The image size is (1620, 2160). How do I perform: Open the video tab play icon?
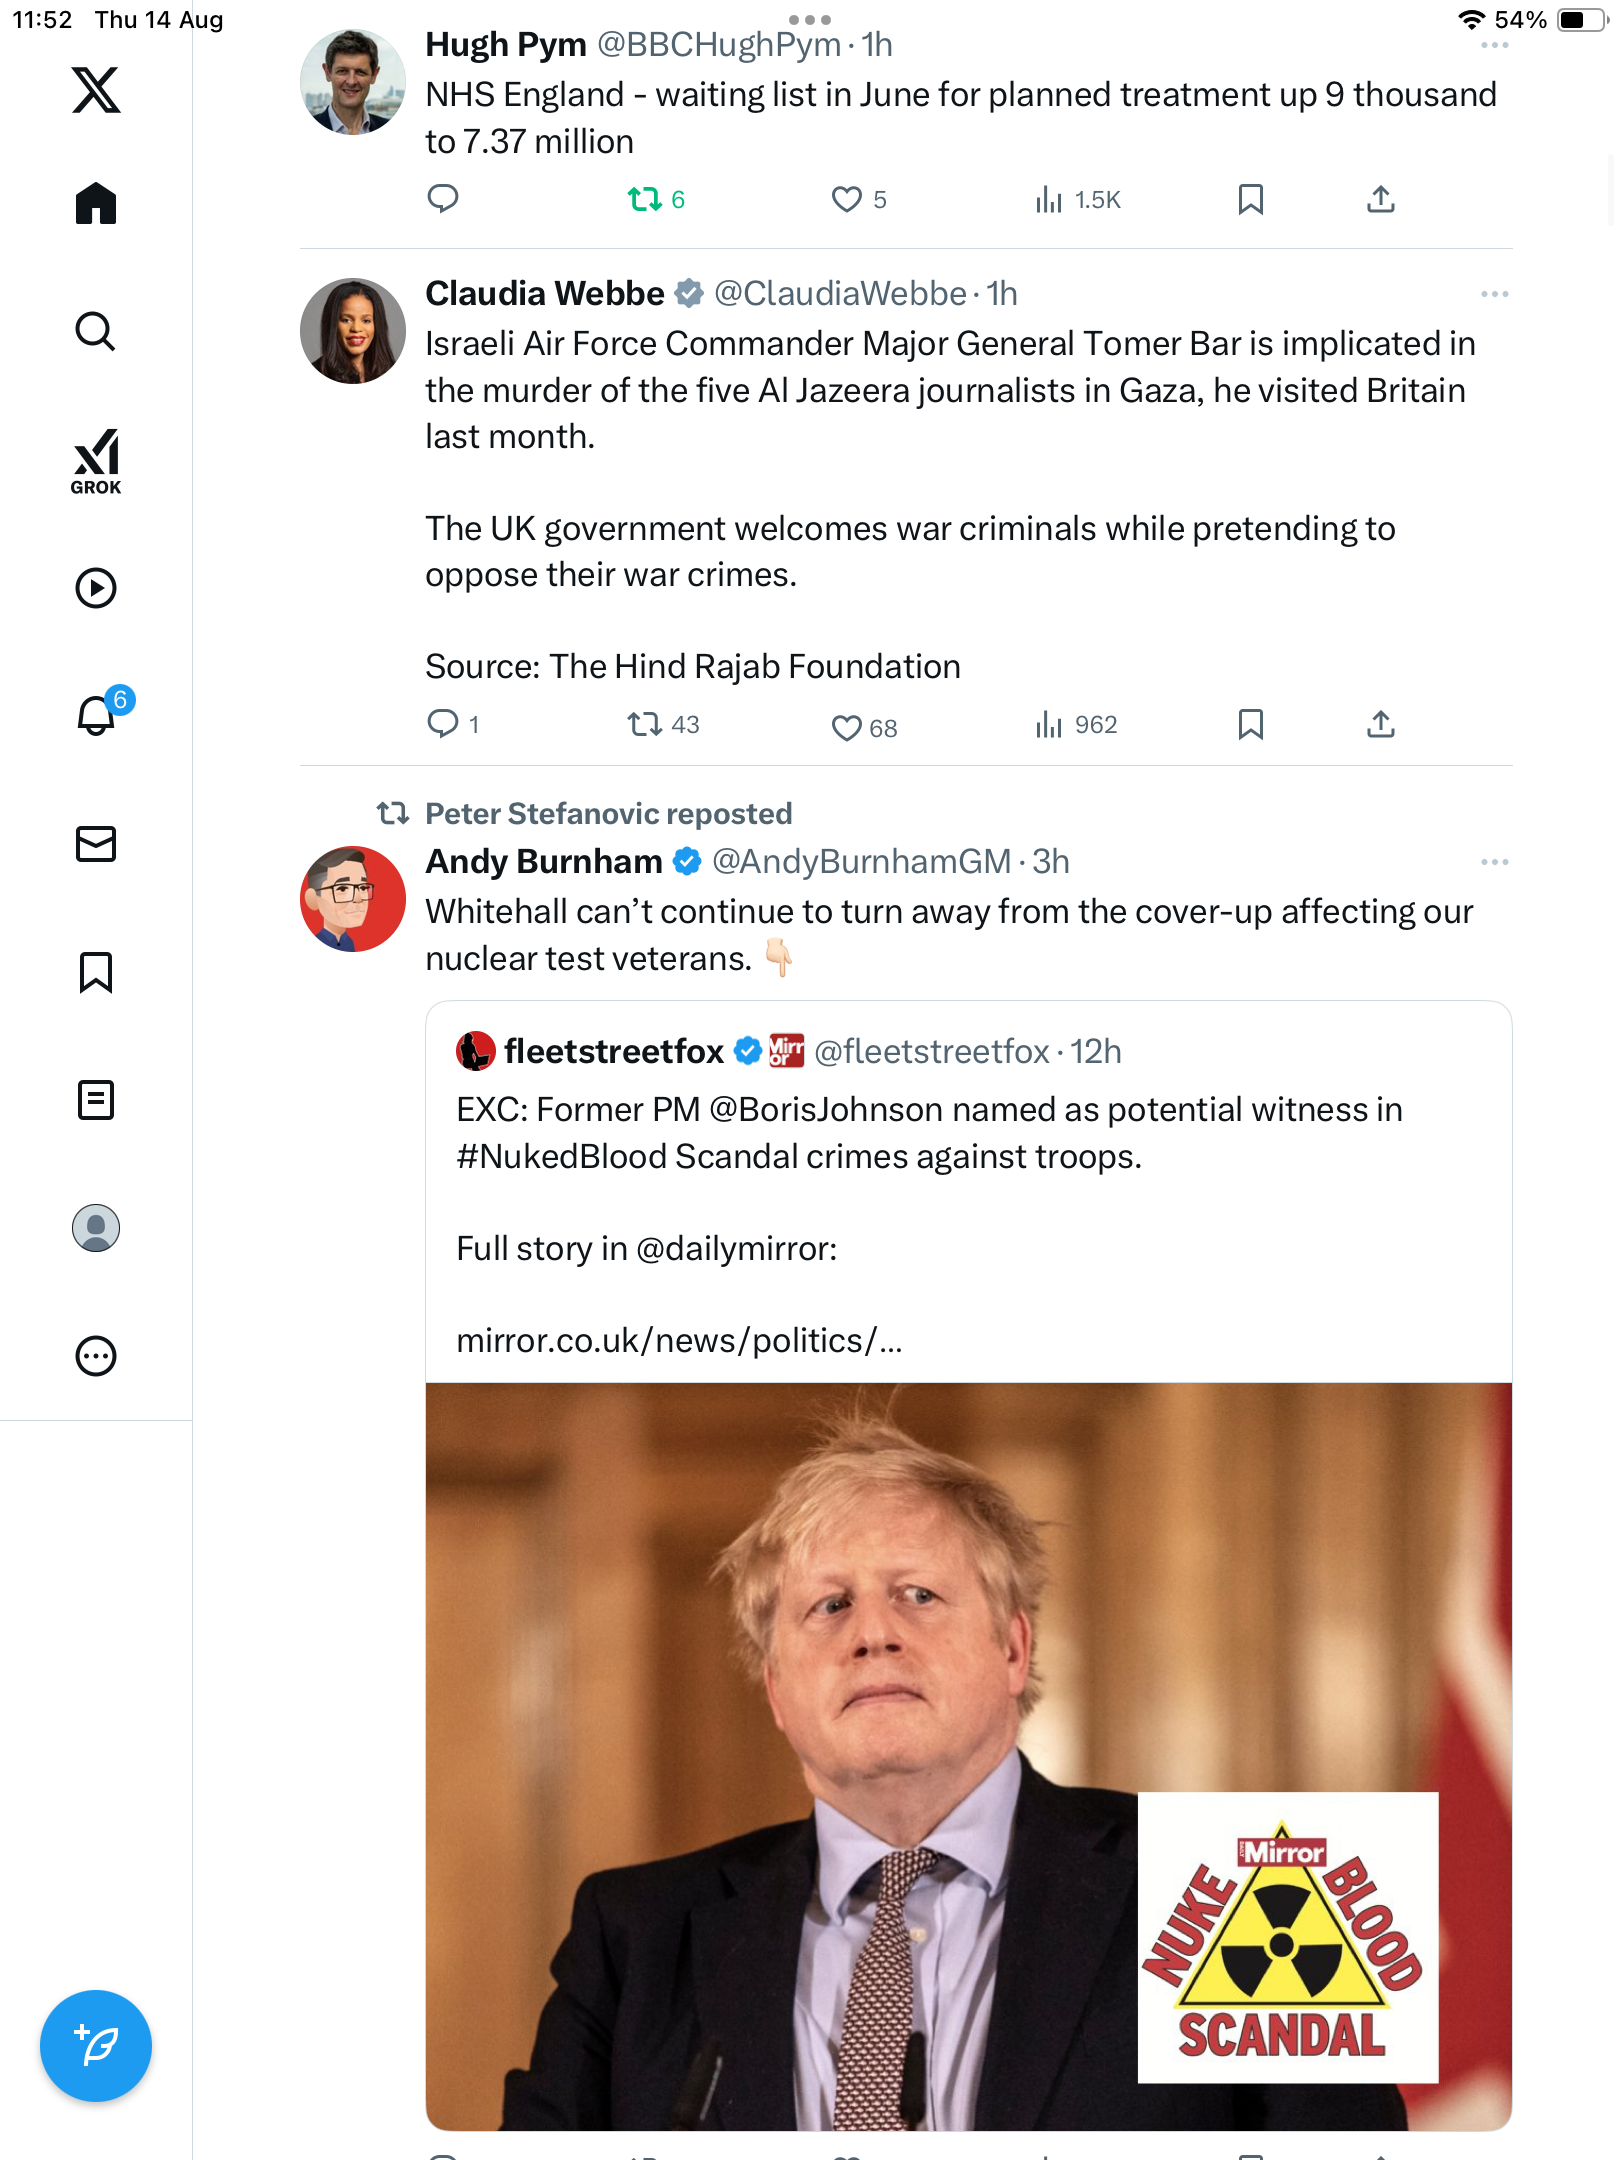96,588
